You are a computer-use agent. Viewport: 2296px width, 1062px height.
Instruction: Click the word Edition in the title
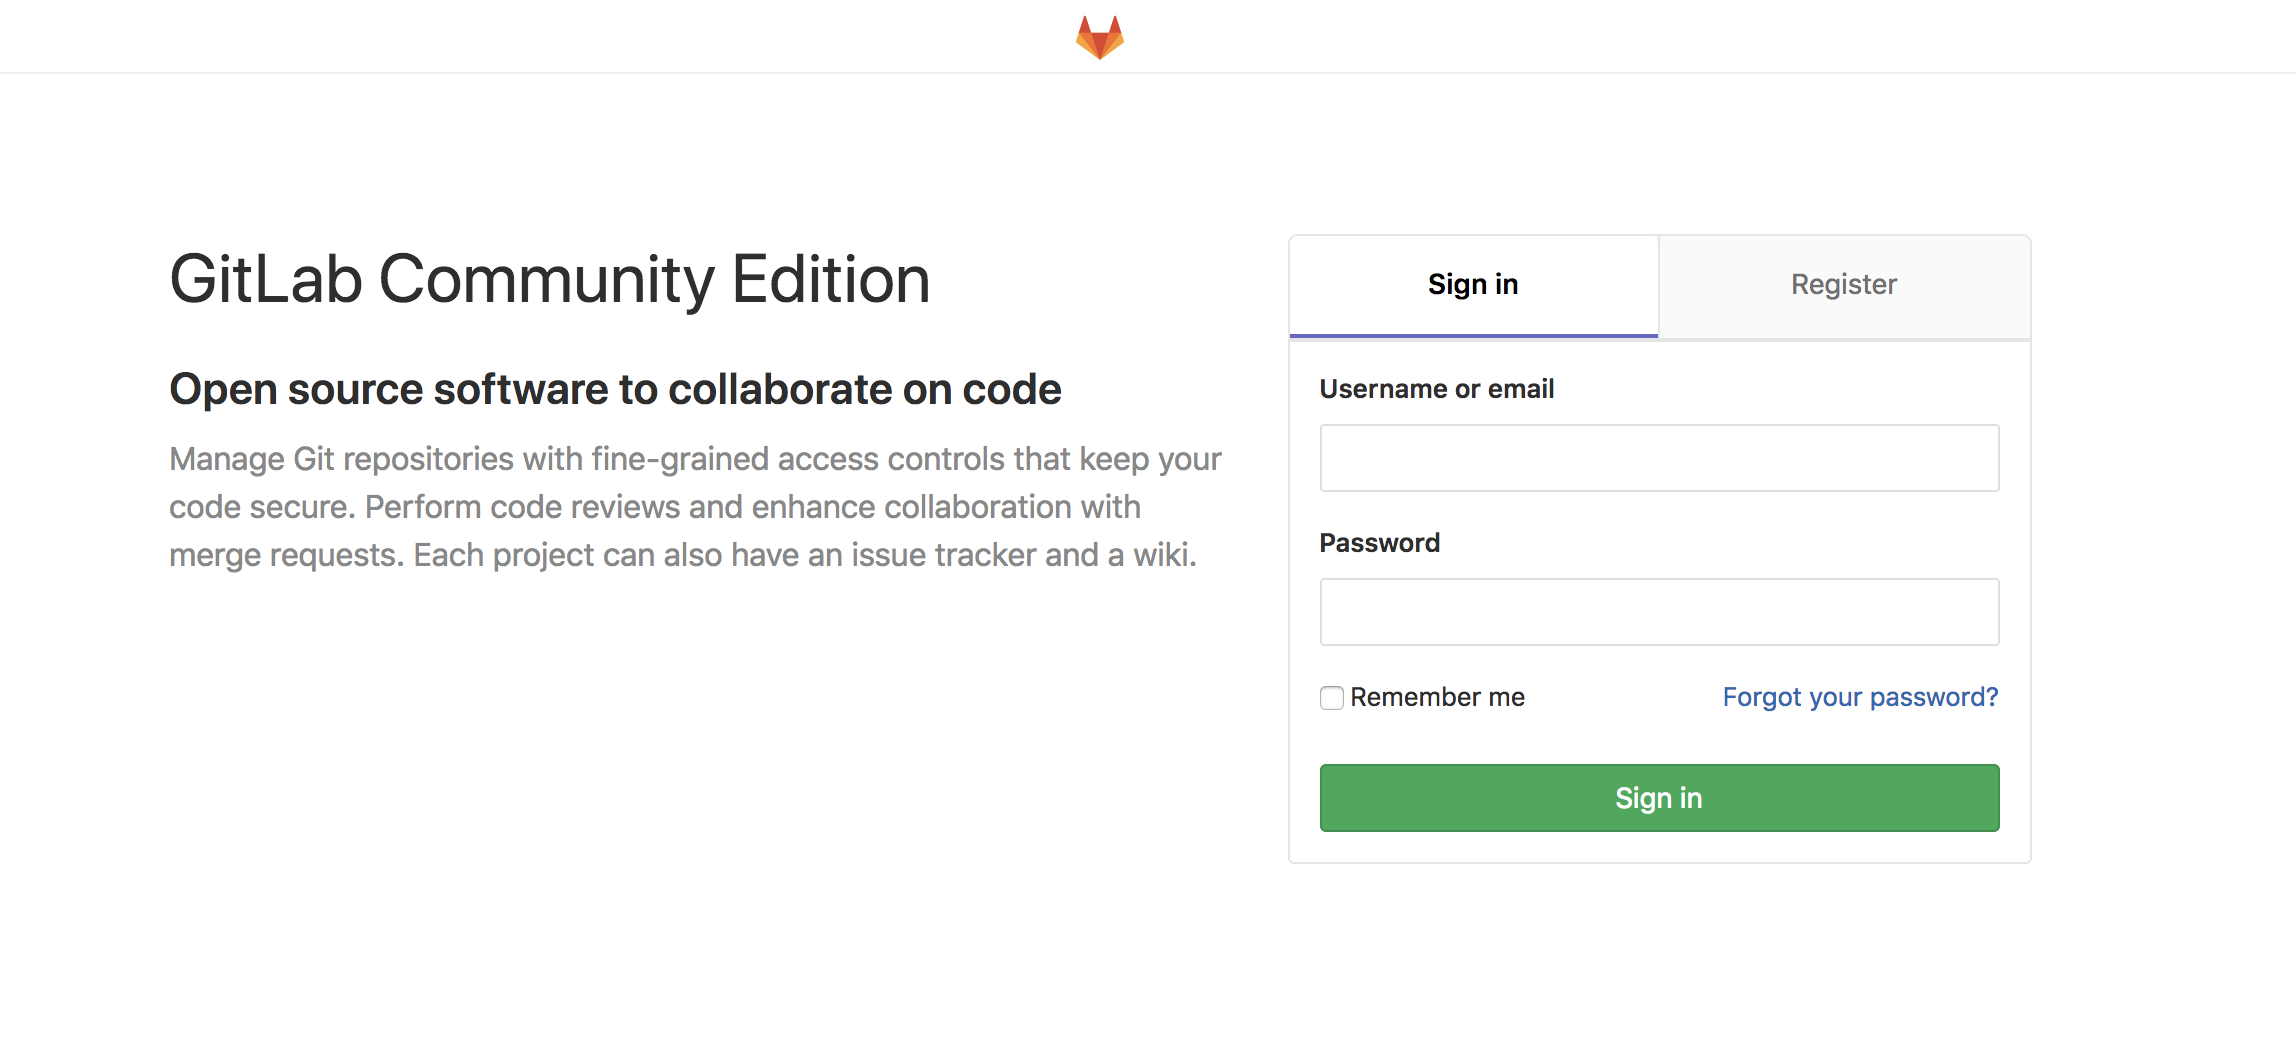pos(830,279)
